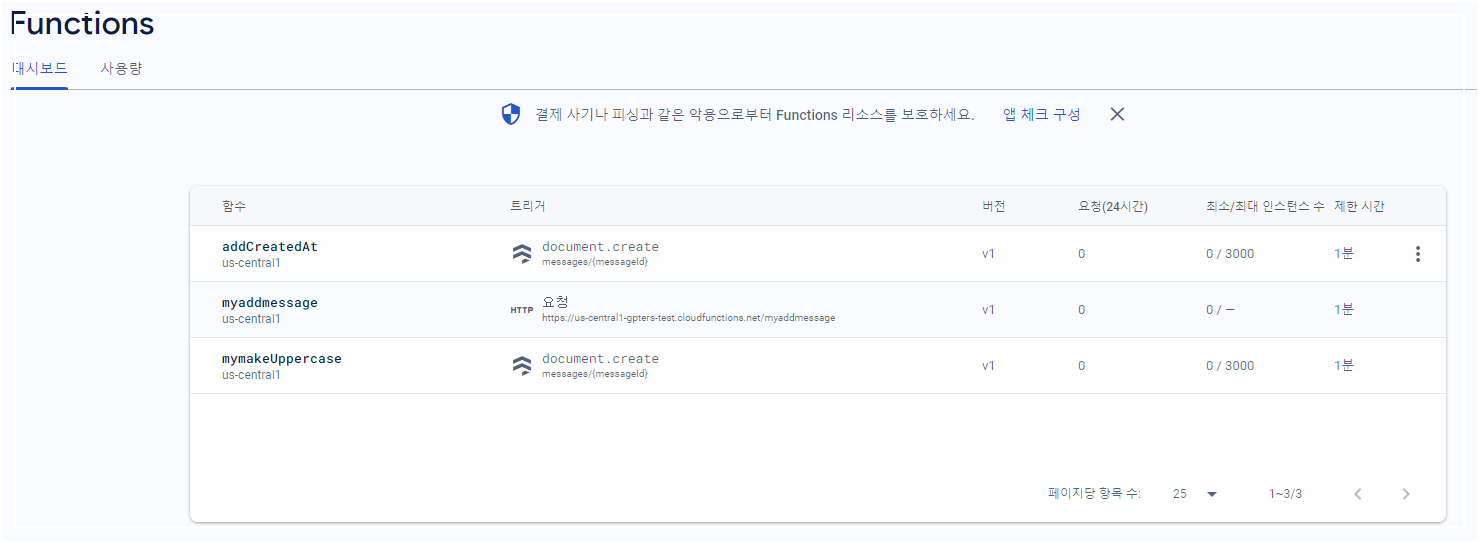Click the 1~3/3 pagination range text
The image size is (1479, 542).
click(1286, 494)
